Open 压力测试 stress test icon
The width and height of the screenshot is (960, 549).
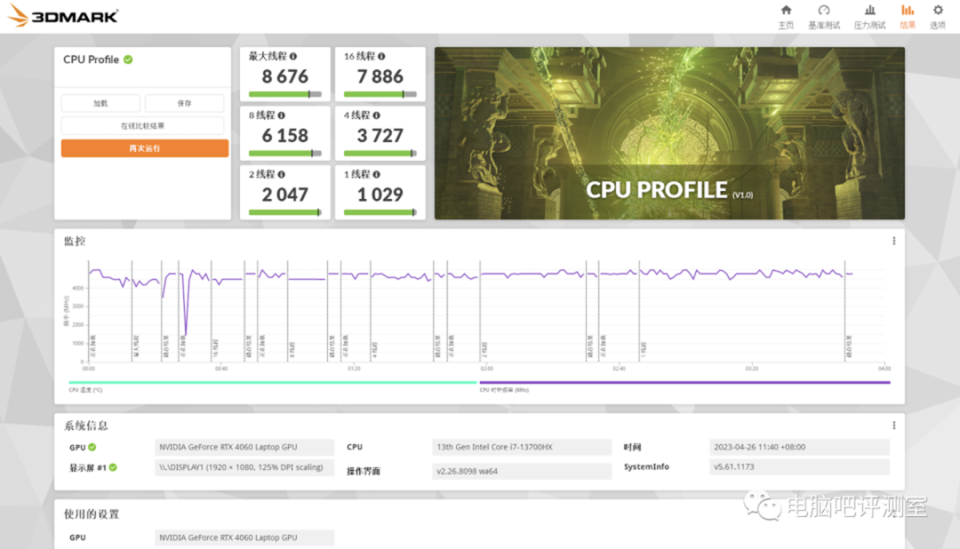click(x=870, y=10)
